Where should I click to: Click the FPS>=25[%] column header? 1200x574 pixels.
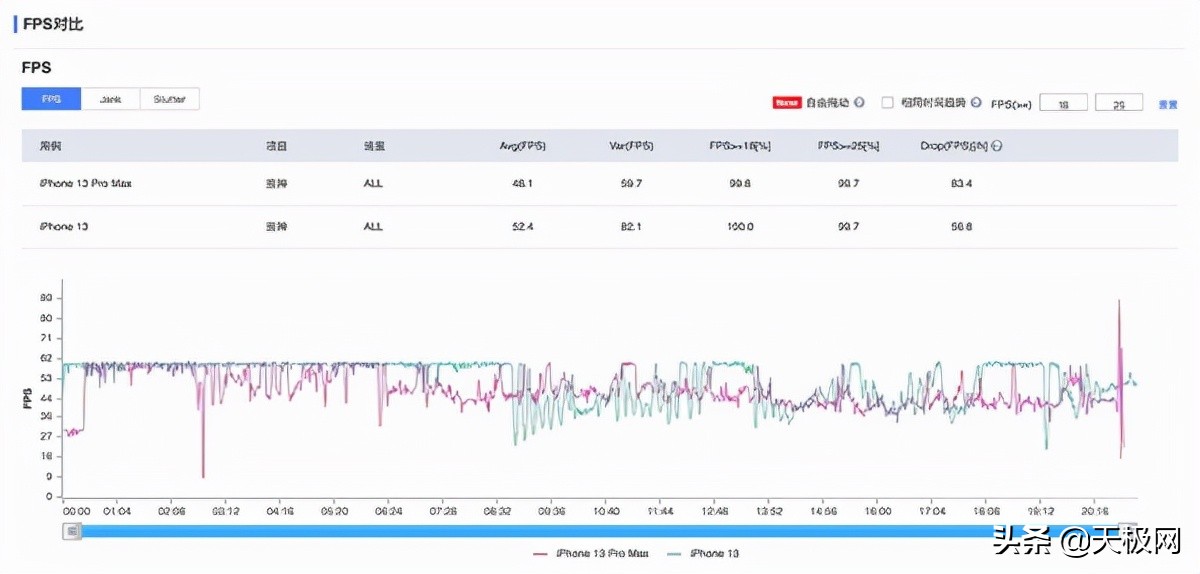[849, 146]
